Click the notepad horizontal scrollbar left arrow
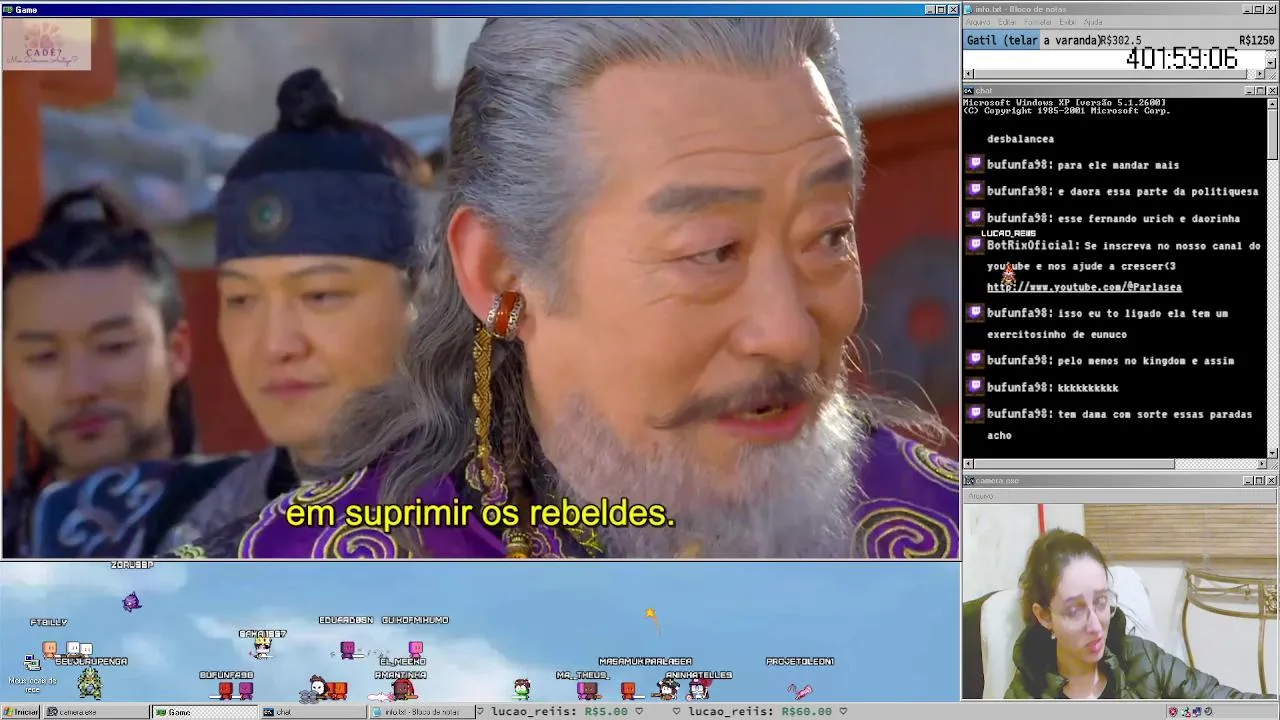Image resolution: width=1280 pixels, height=720 pixels. click(968, 74)
